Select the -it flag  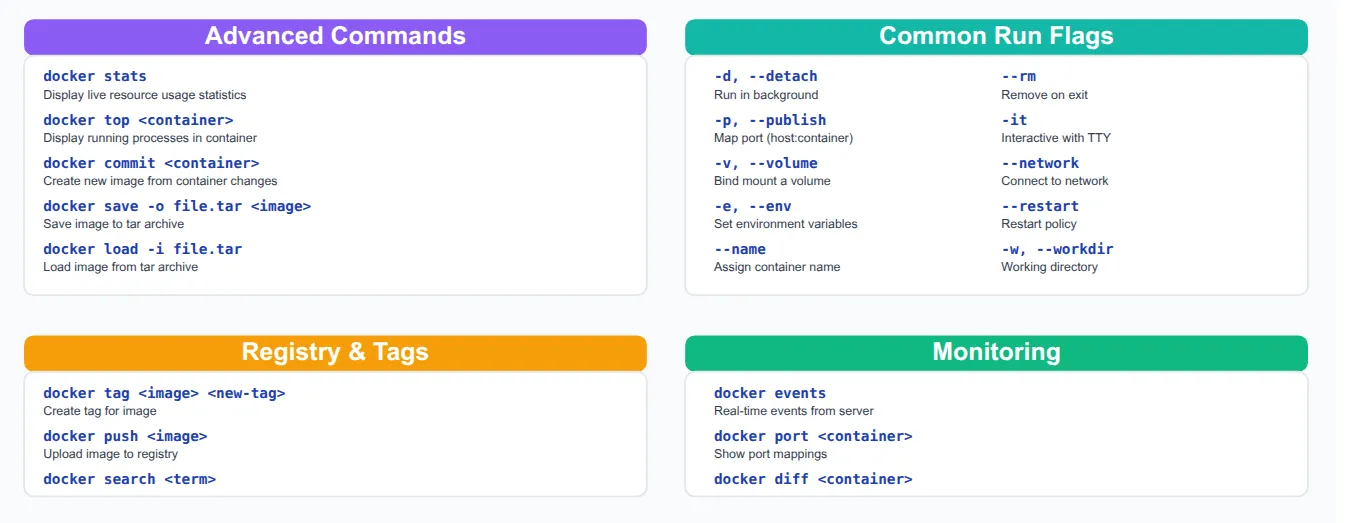coord(1014,120)
